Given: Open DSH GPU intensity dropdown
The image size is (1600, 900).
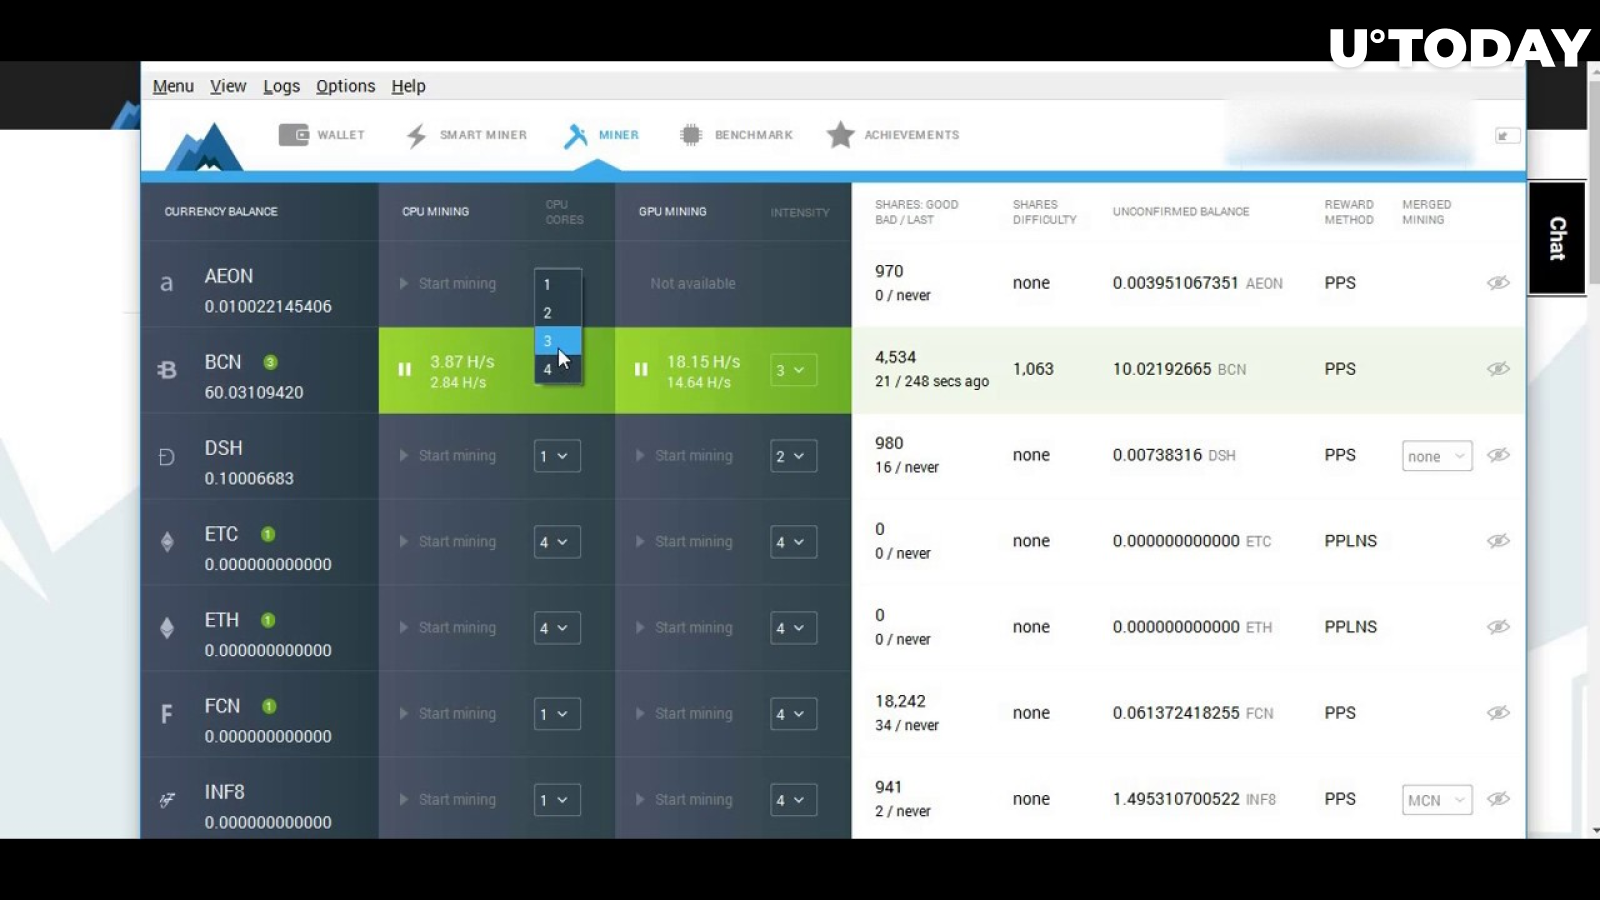Looking at the screenshot, I should 793,456.
